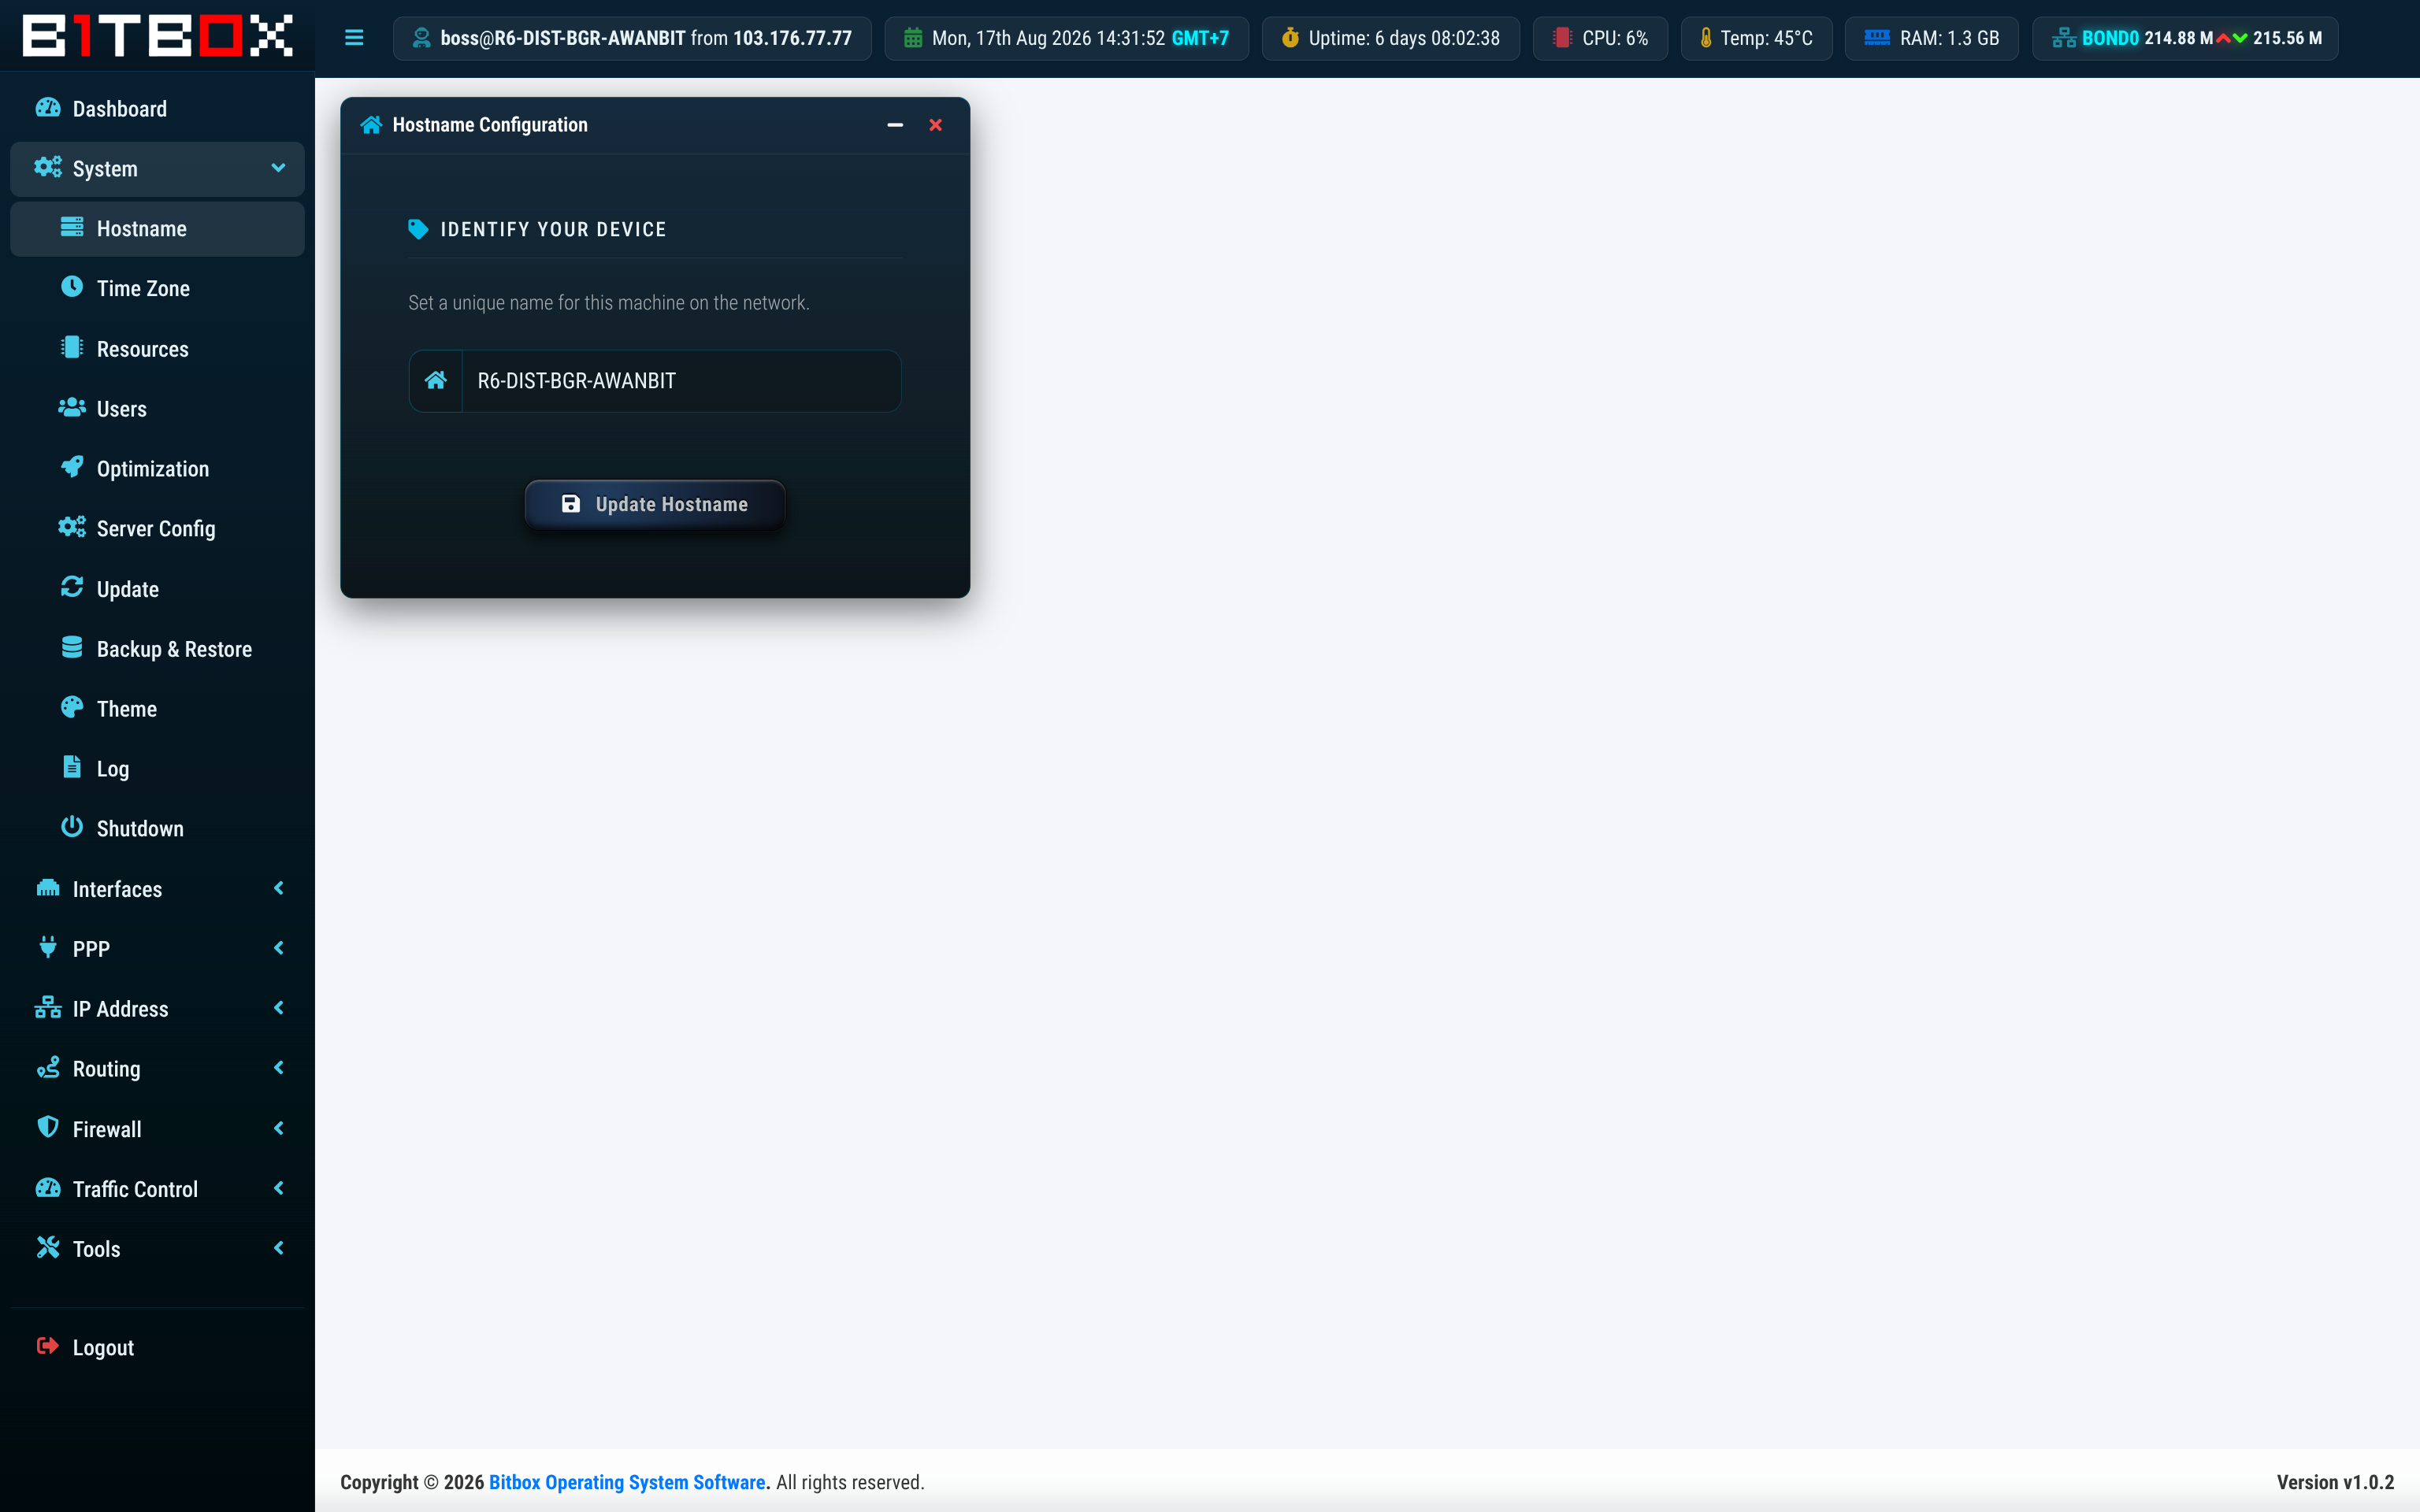Collapse the System menu chevron
Screen dimensions: 2420x1512
click(278, 168)
